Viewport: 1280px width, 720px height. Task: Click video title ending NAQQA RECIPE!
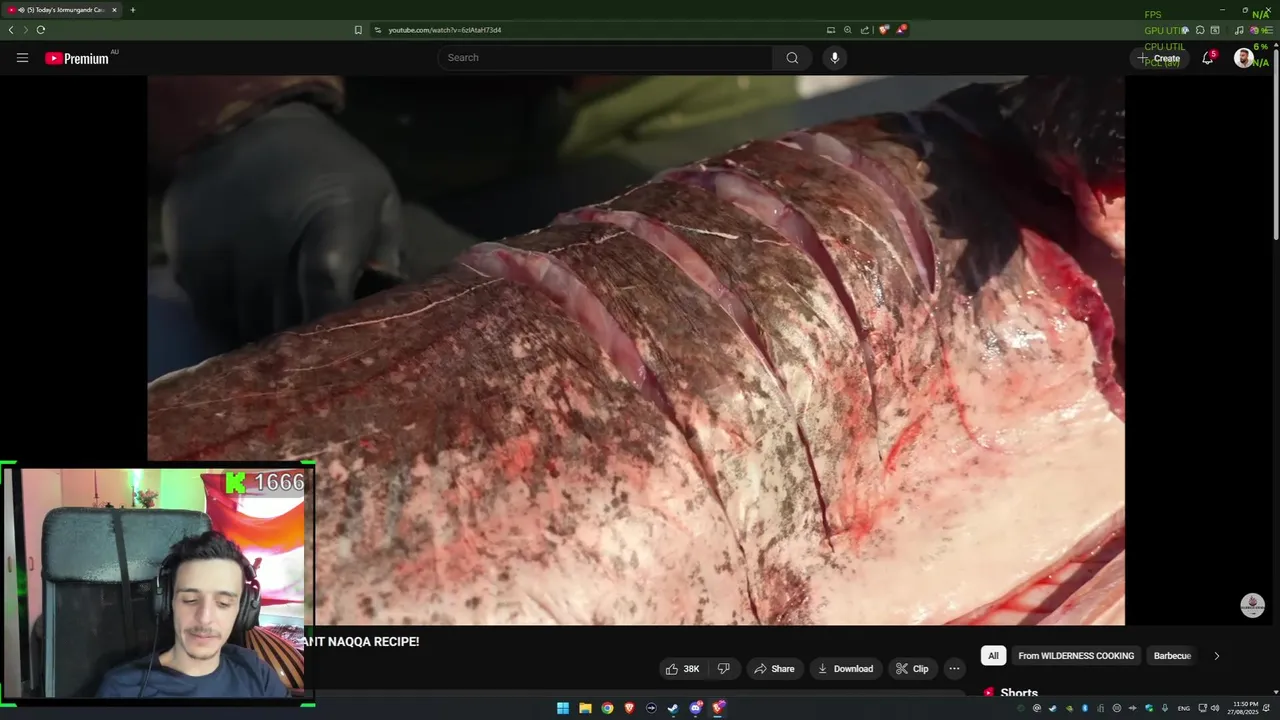361,642
